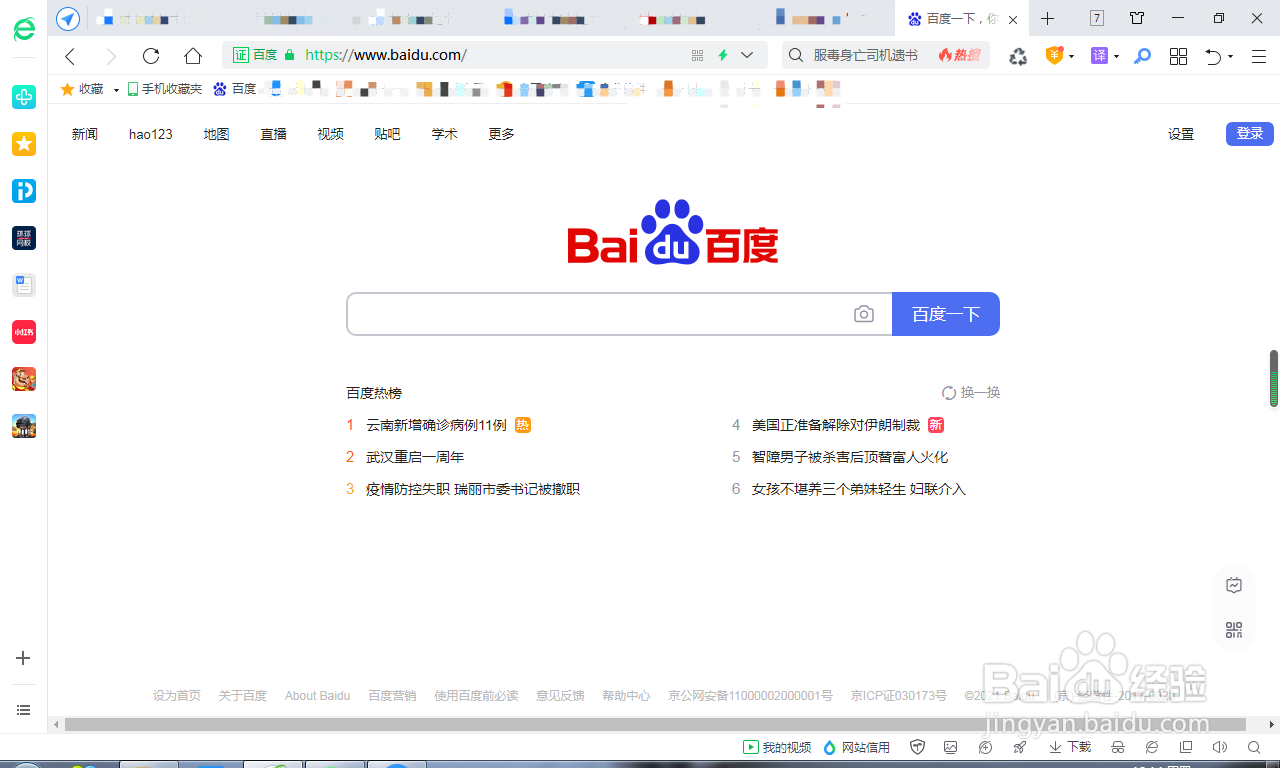Click the 百度 bookmark in bookmarks bar
This screenshot has height=768, width=1280.
(235, 89)
